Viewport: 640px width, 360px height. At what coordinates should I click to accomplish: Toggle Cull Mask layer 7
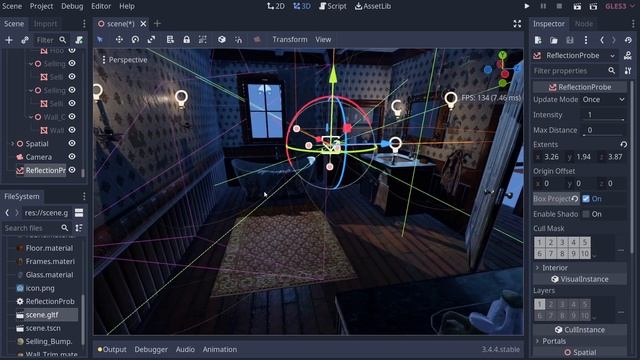pyautogui.click(x=551, y=253)
